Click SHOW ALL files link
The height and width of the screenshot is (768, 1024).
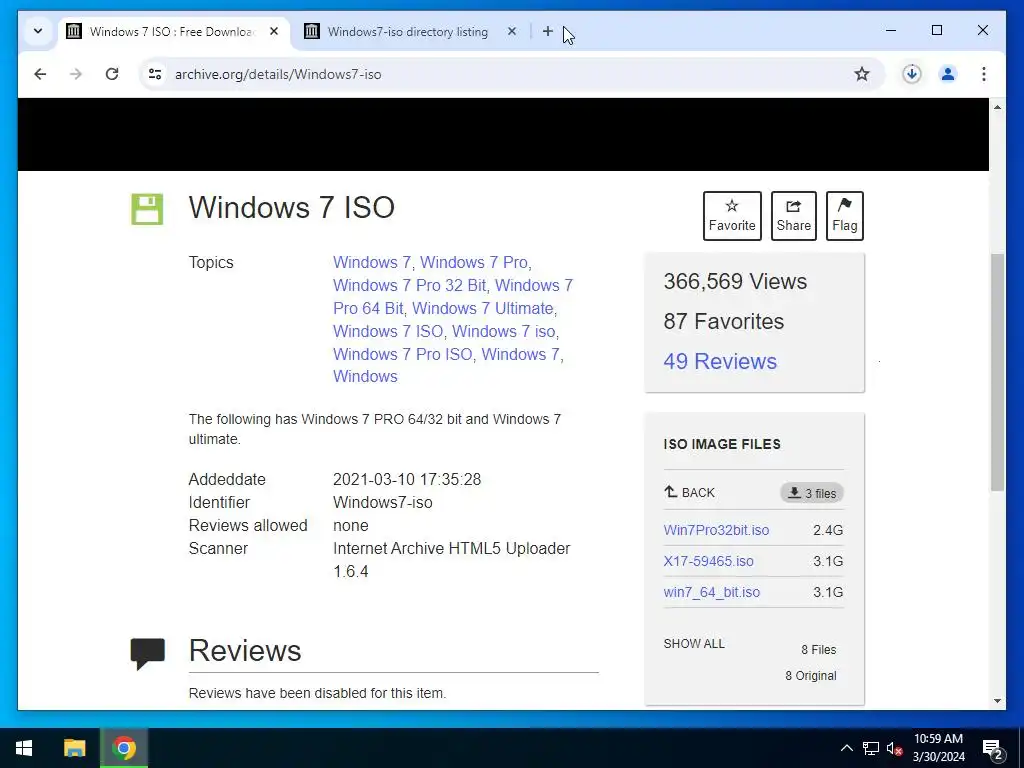click(x=694, y=643)
